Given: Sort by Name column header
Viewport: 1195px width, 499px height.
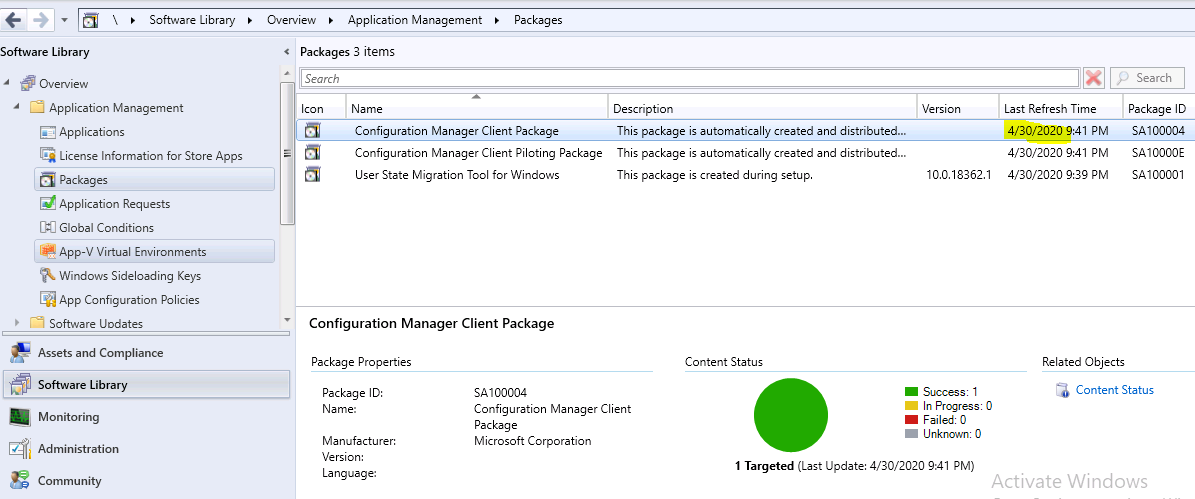Looking at the screenshot, I should pos(477,108).
